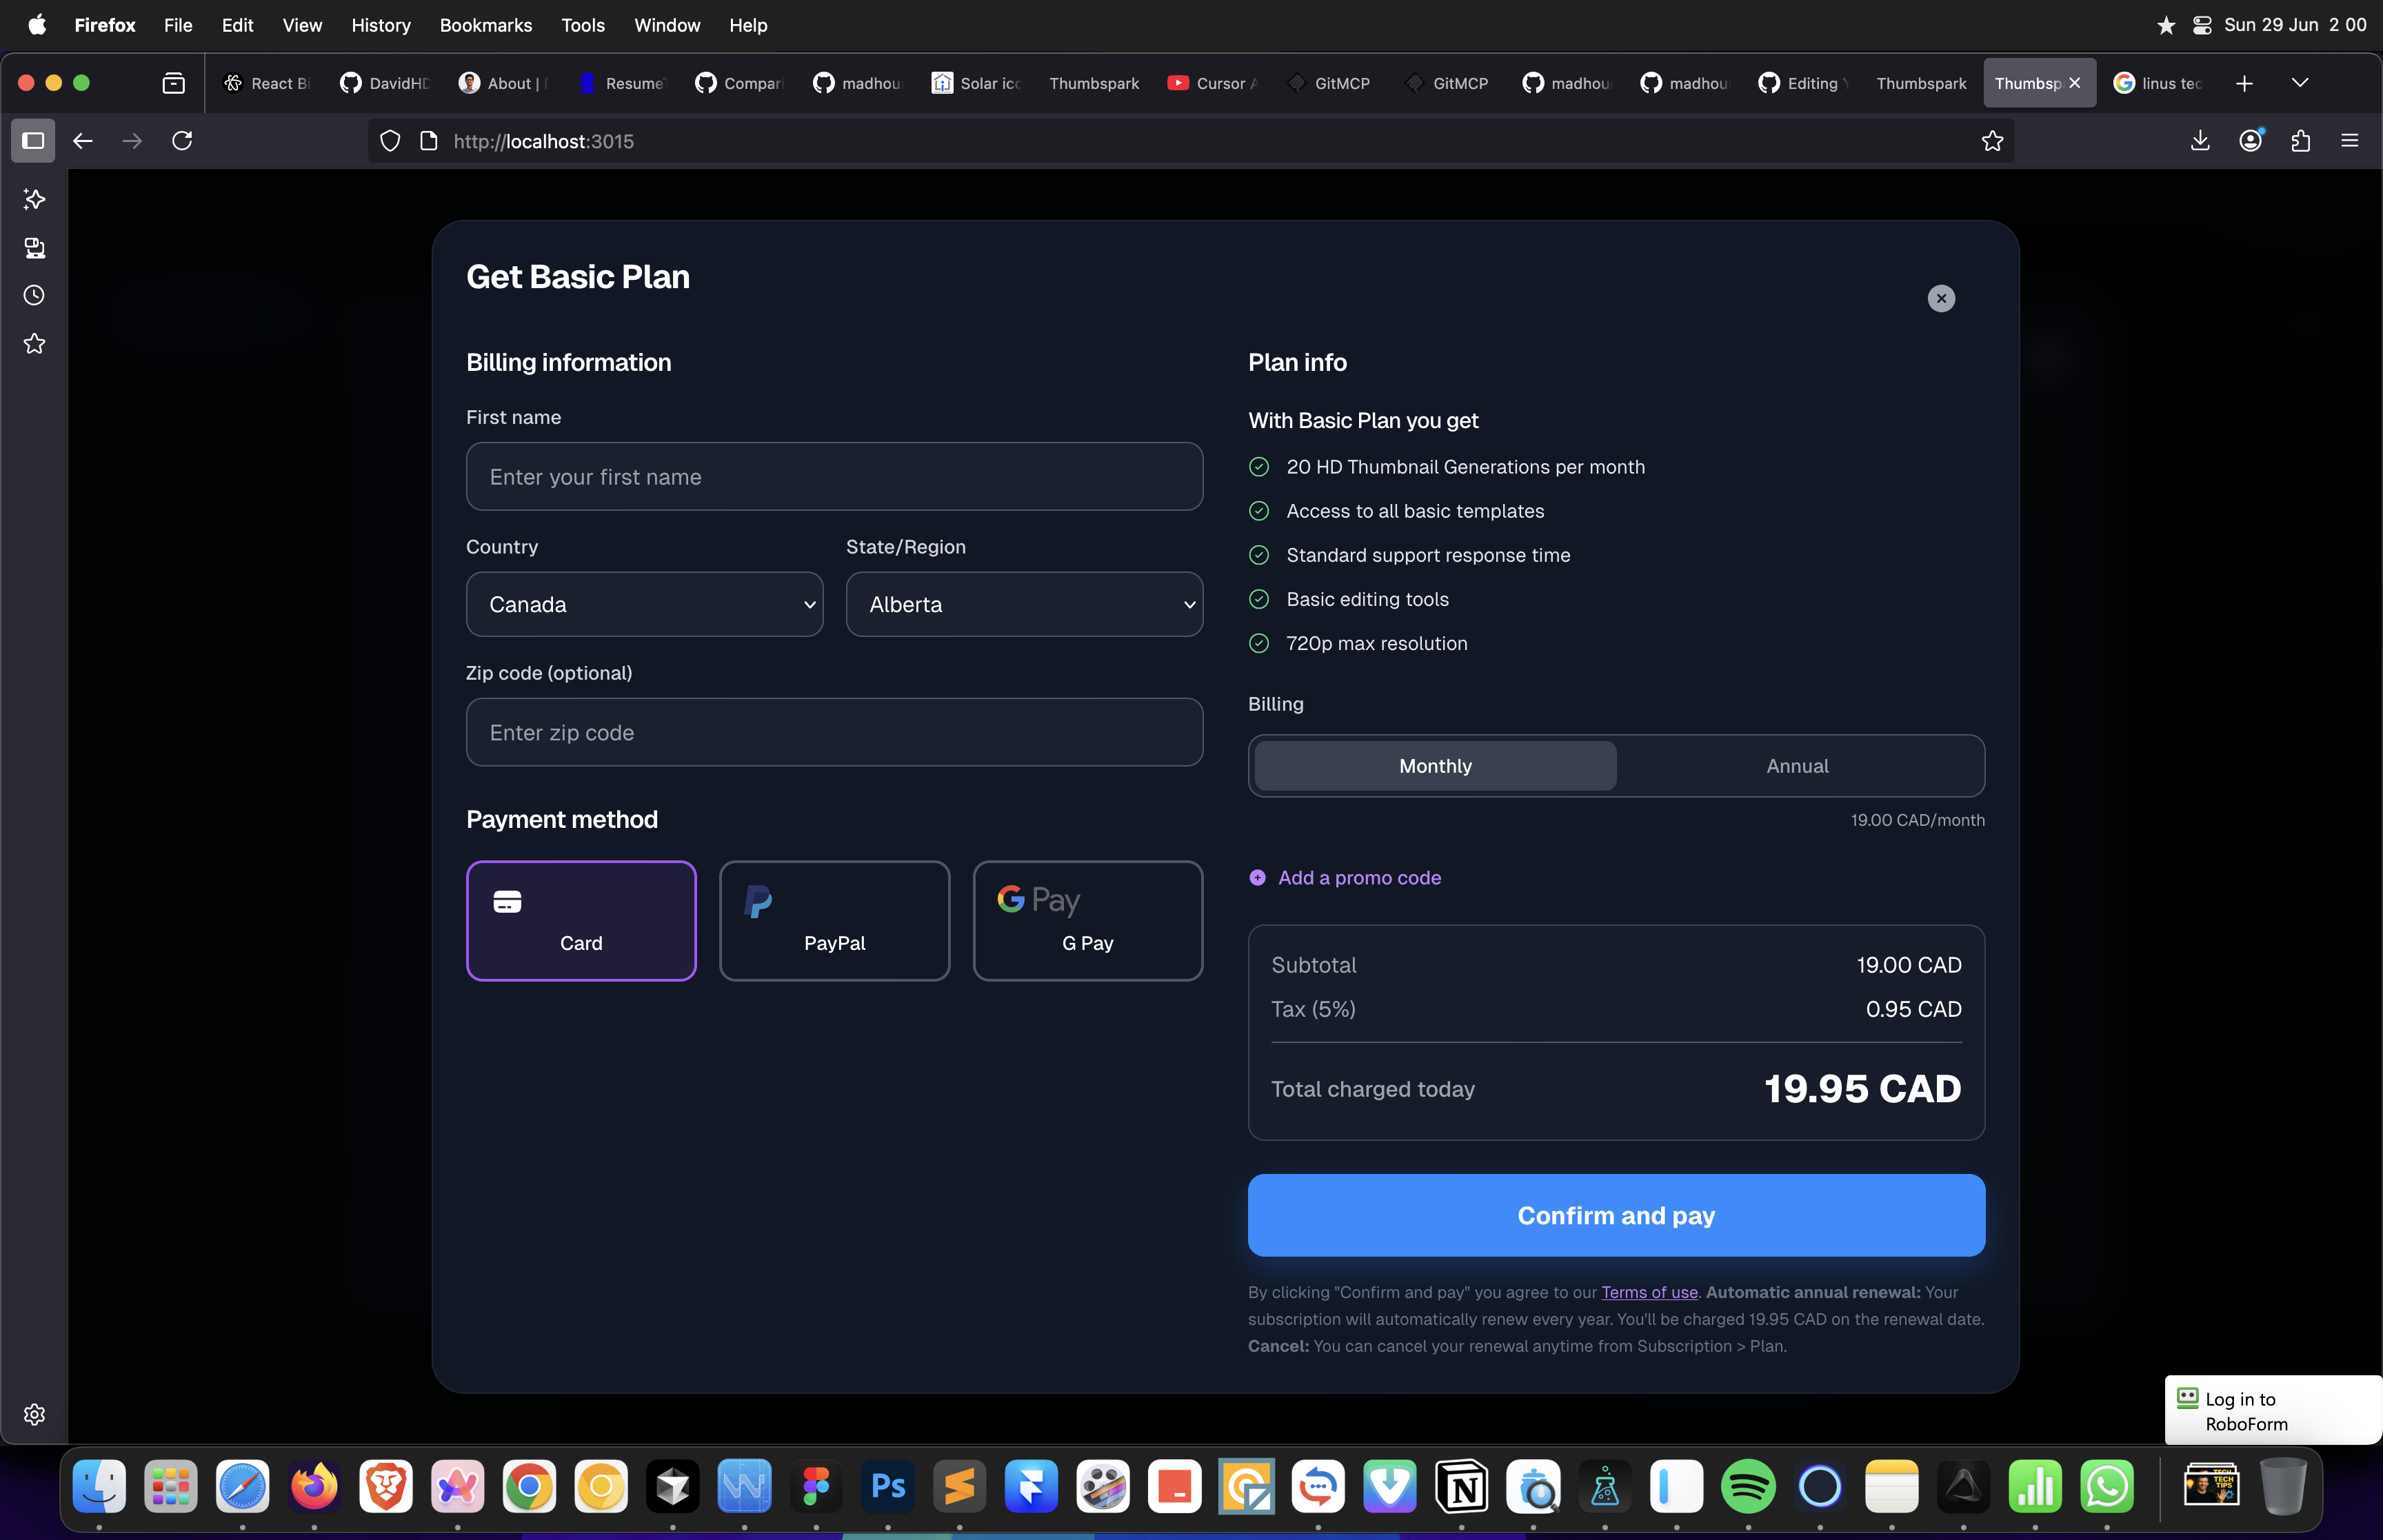Switch to the Cursor YouTube tab

(x=1213, y=83)
